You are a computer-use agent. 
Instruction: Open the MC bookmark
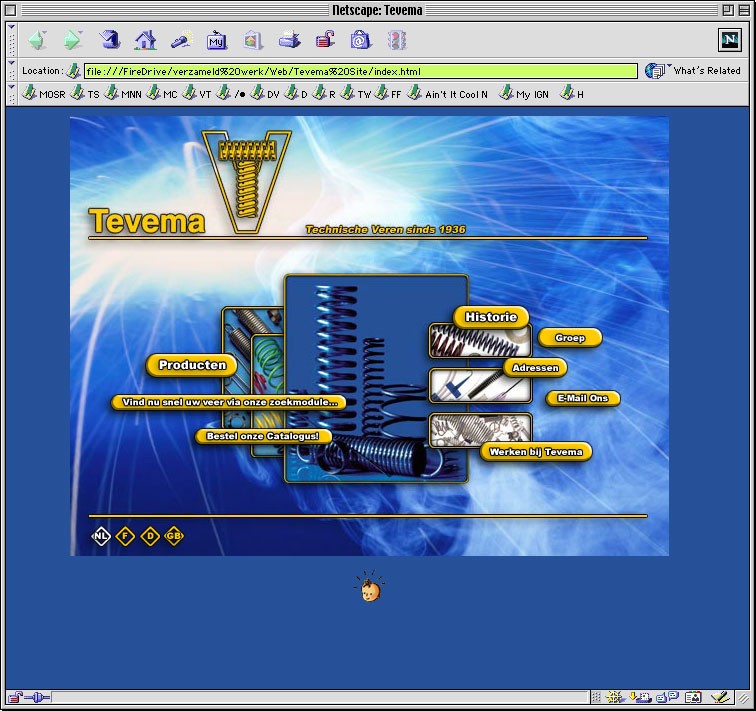162,94
